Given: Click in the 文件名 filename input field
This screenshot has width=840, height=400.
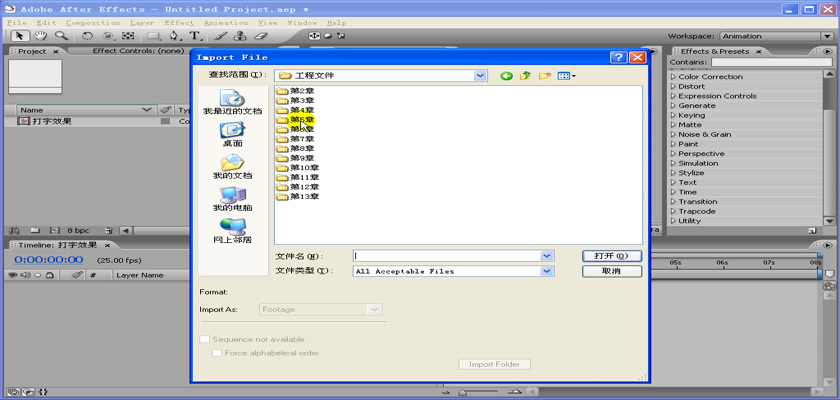Looking at the screenshot, I should click(447, 256).
